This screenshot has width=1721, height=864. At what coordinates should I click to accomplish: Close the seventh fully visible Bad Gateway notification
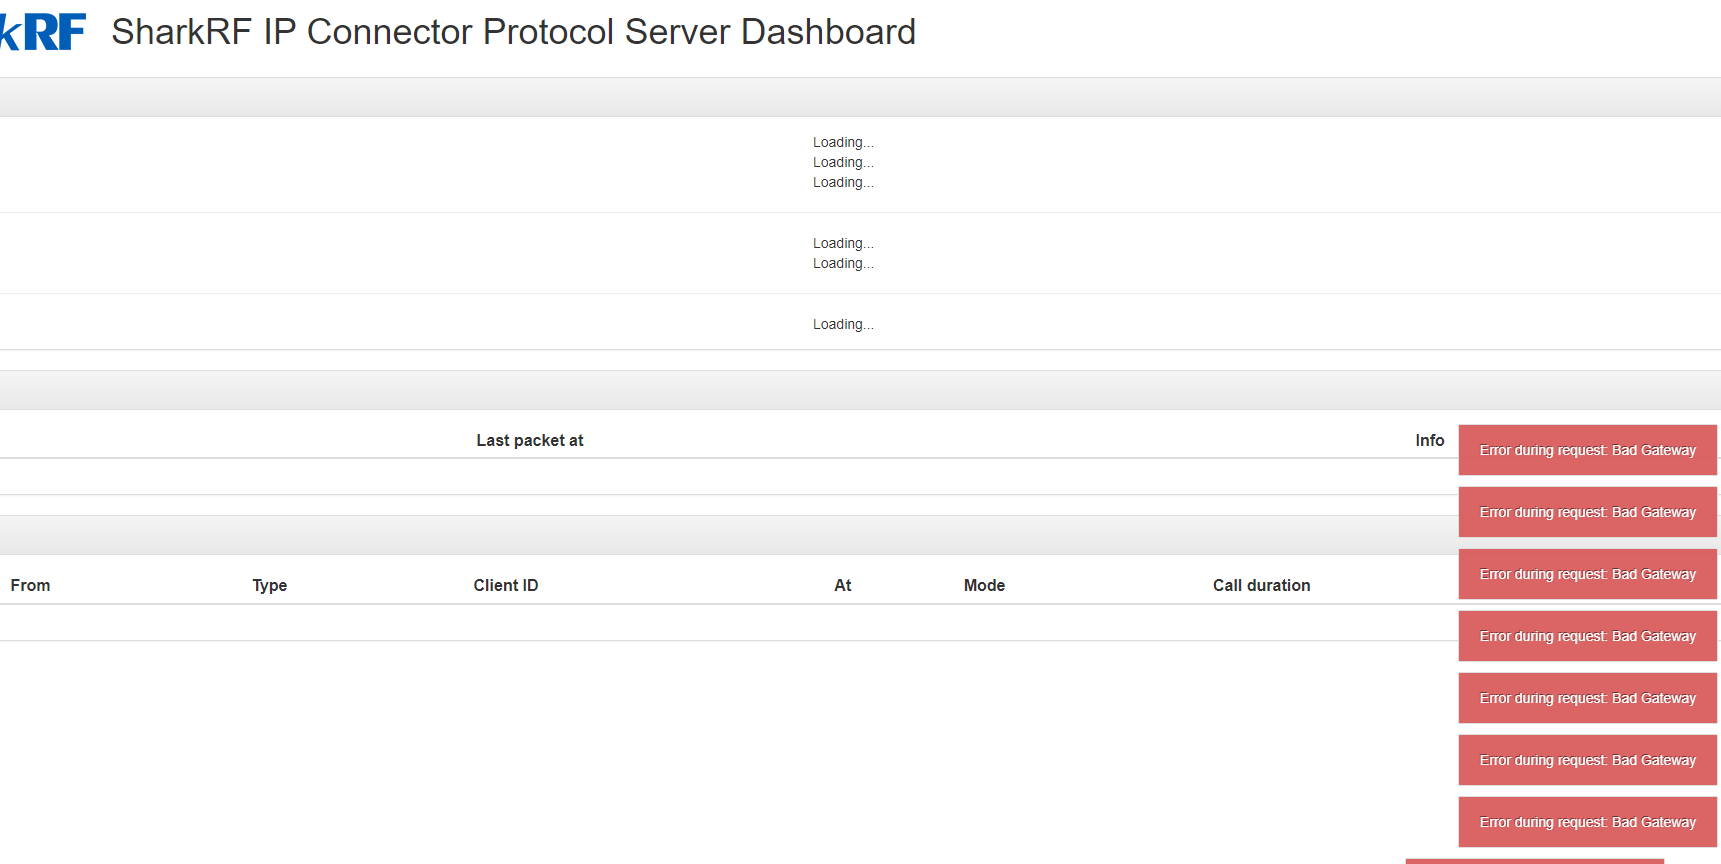(1587, 822)
